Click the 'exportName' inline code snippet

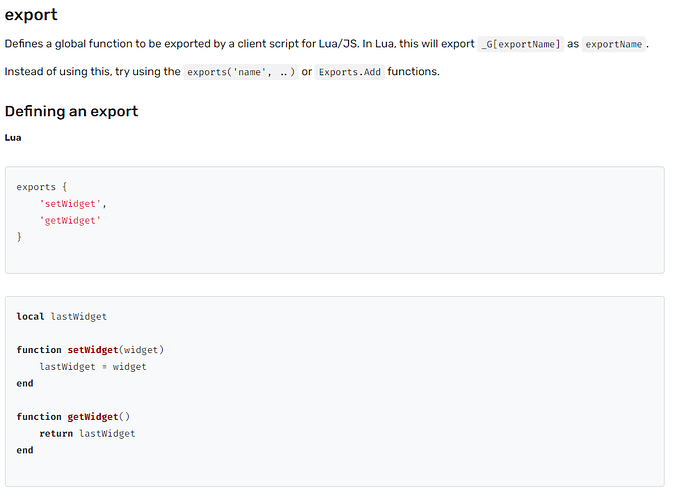click(x=613, y=44)
